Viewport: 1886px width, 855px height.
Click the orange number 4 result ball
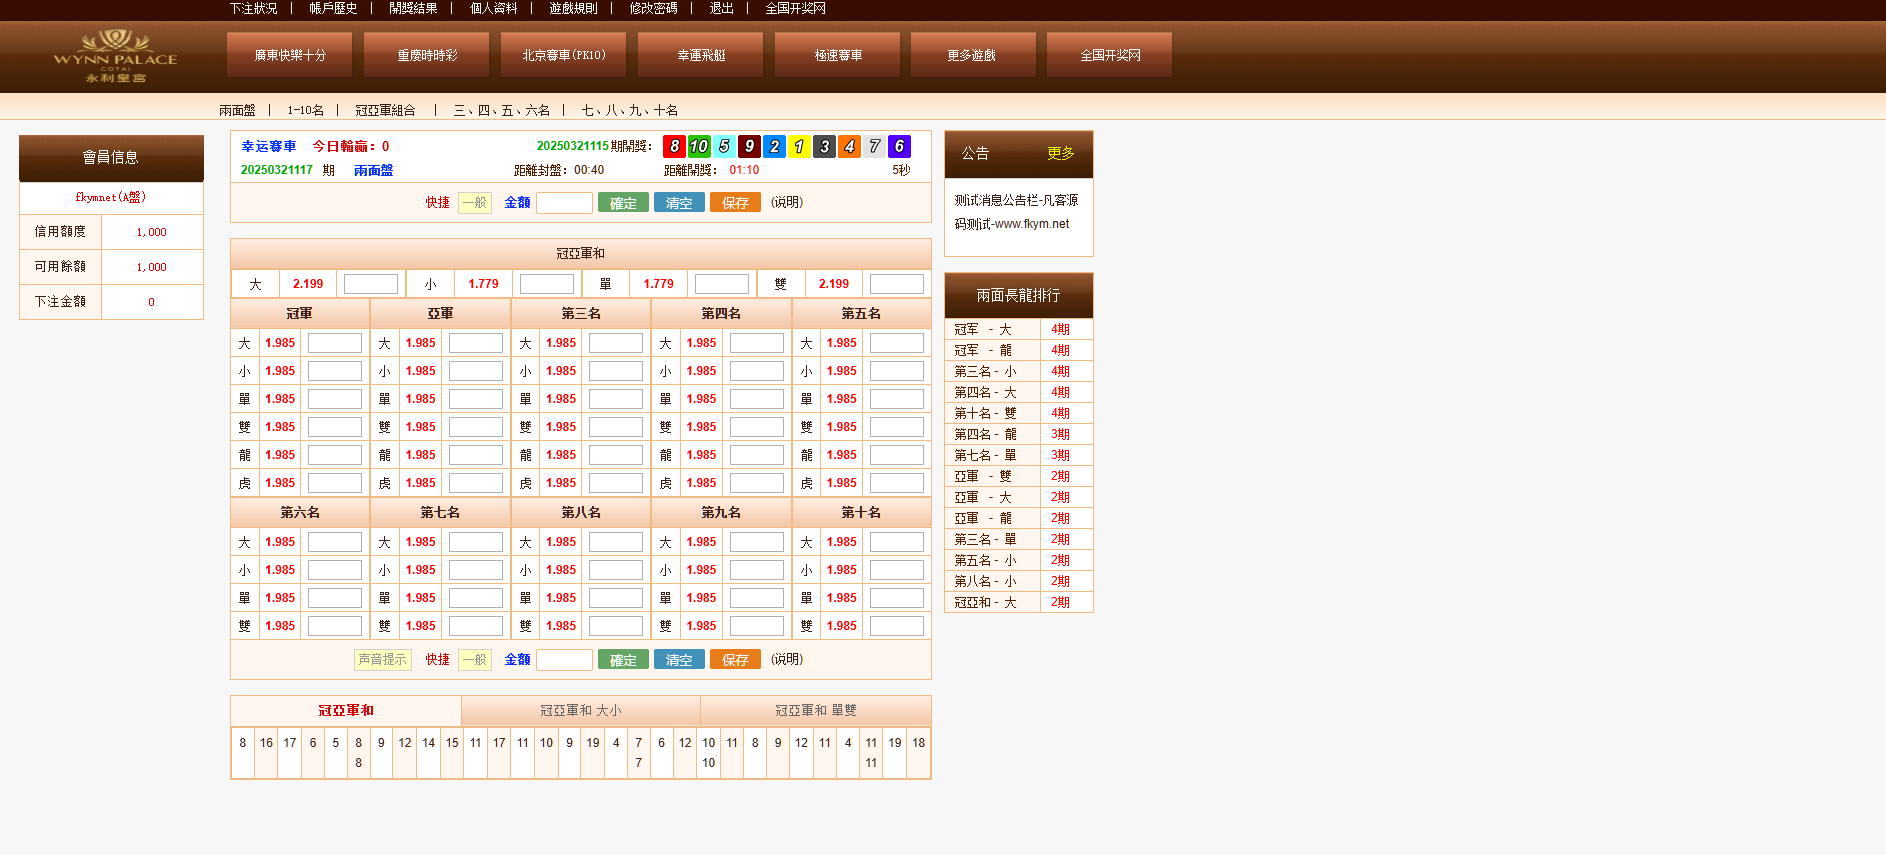849,147
